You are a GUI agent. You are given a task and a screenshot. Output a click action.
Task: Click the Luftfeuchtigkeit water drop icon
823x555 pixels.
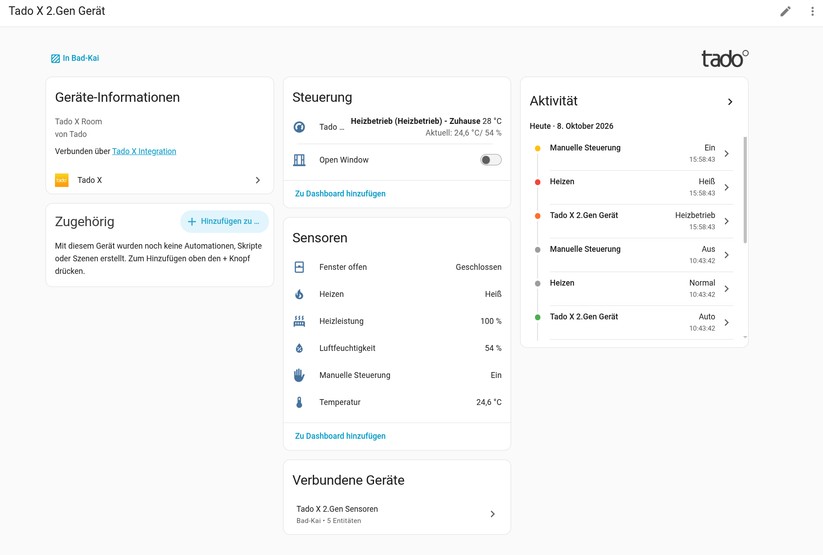coord(299,348)
